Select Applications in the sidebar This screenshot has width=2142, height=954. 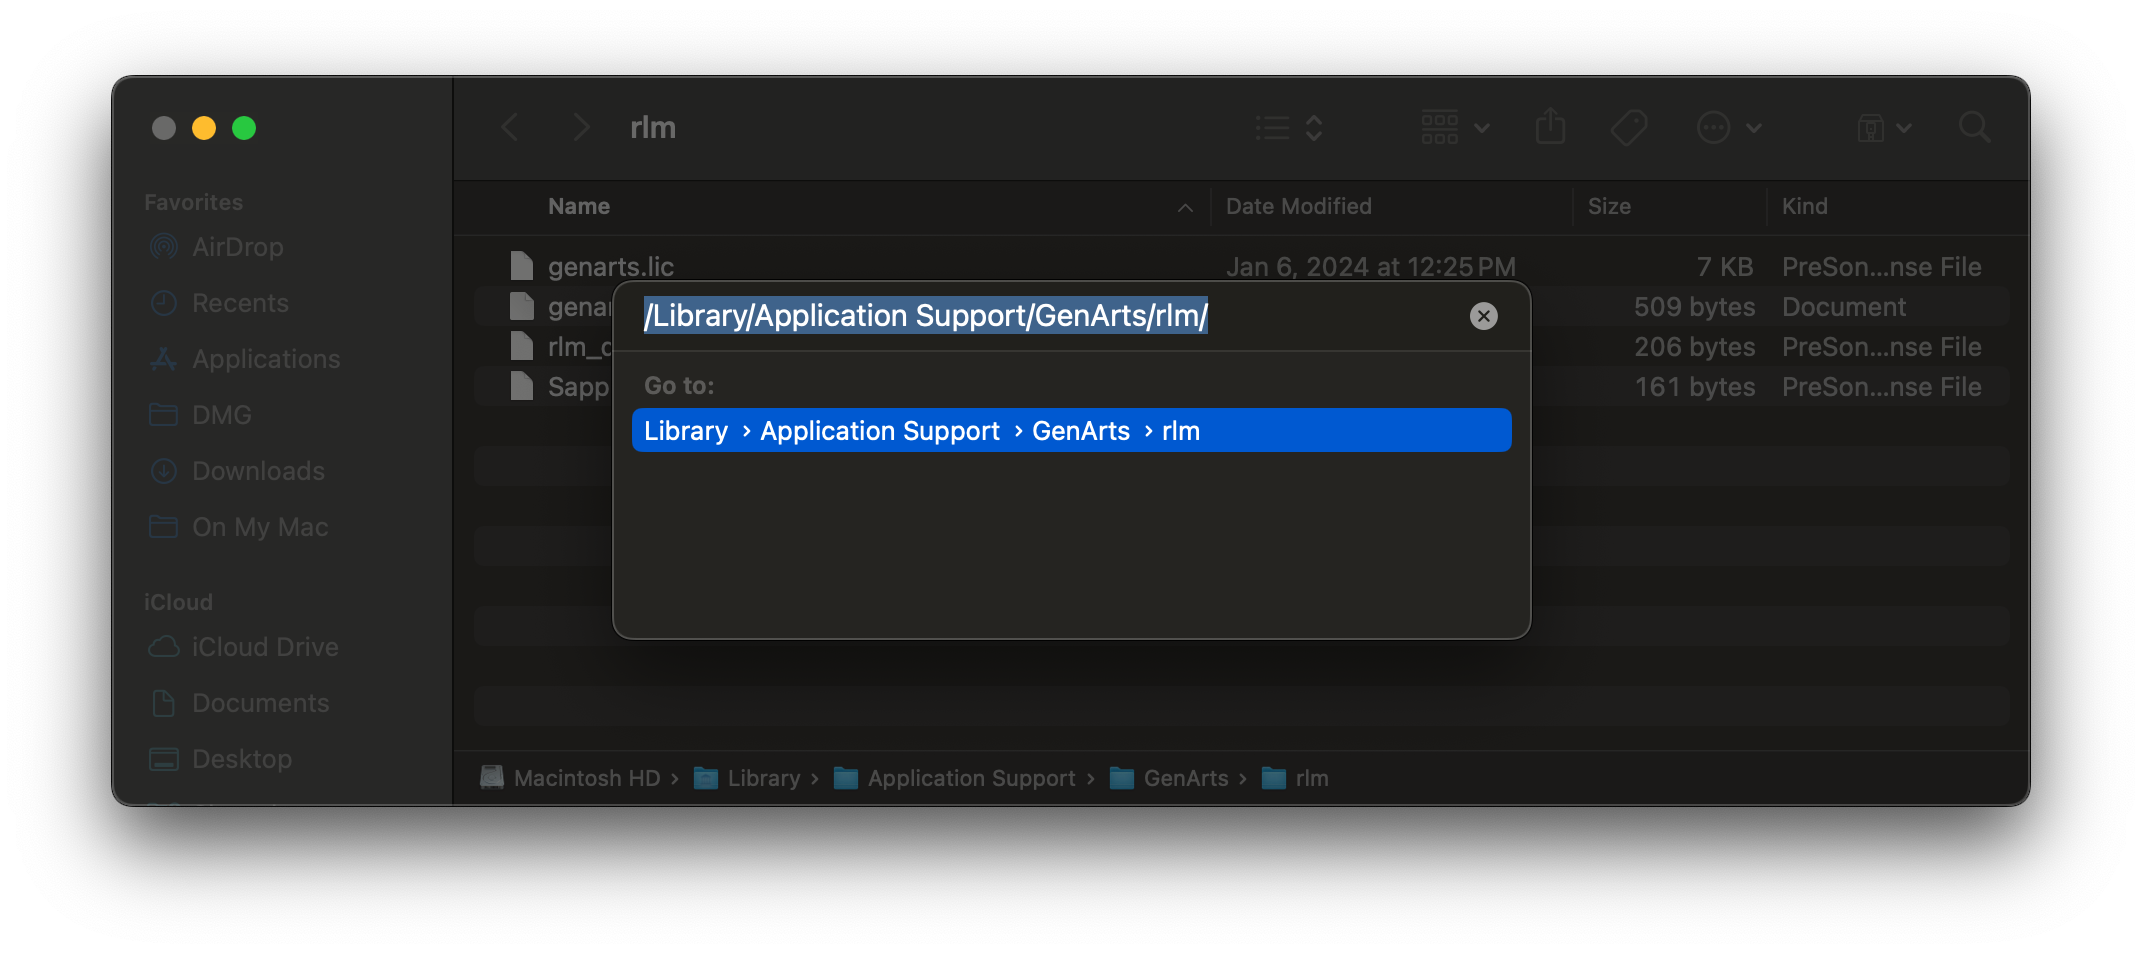pos(266,359)
